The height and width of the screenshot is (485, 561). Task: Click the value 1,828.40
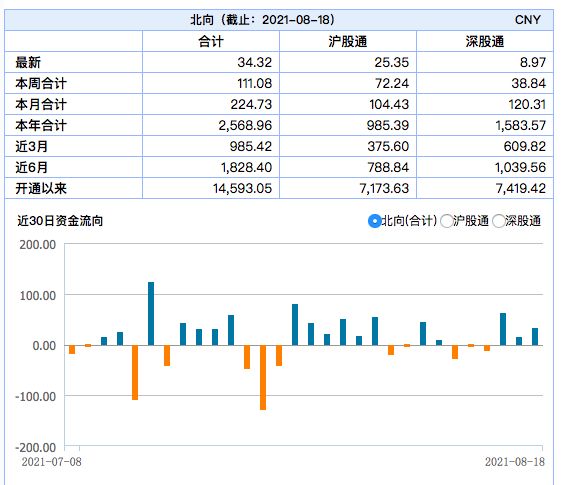[247, 167]
